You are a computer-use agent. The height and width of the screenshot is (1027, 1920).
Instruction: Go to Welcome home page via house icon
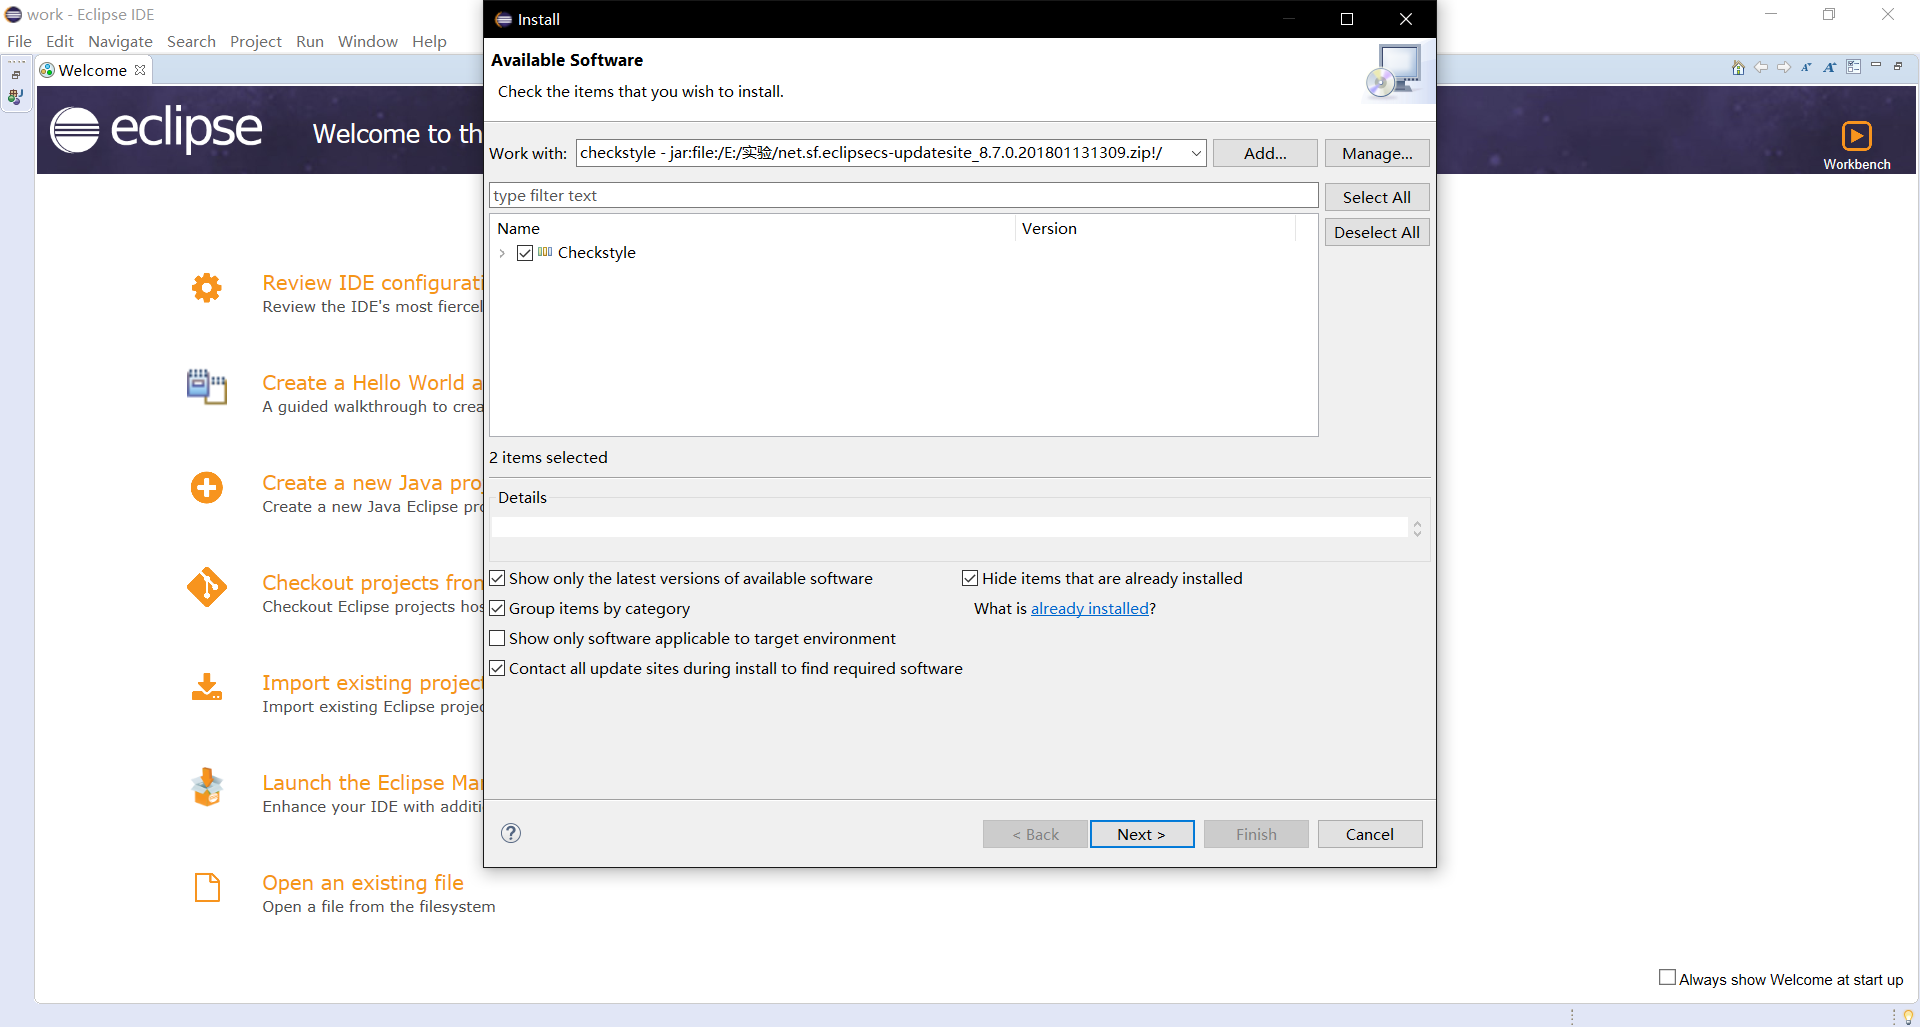[x=1738, y=68]
